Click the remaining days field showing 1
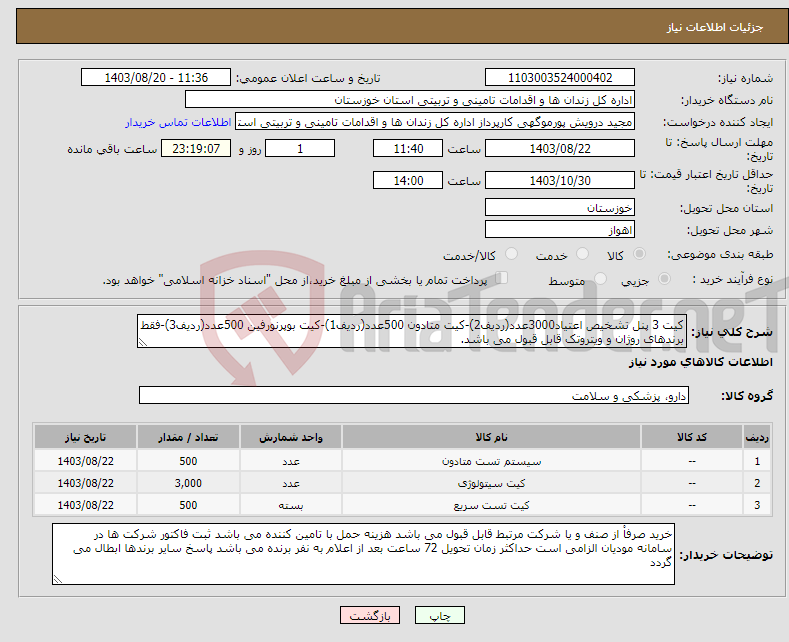This screenshot has width=789, height=642. tap(300, 149)
